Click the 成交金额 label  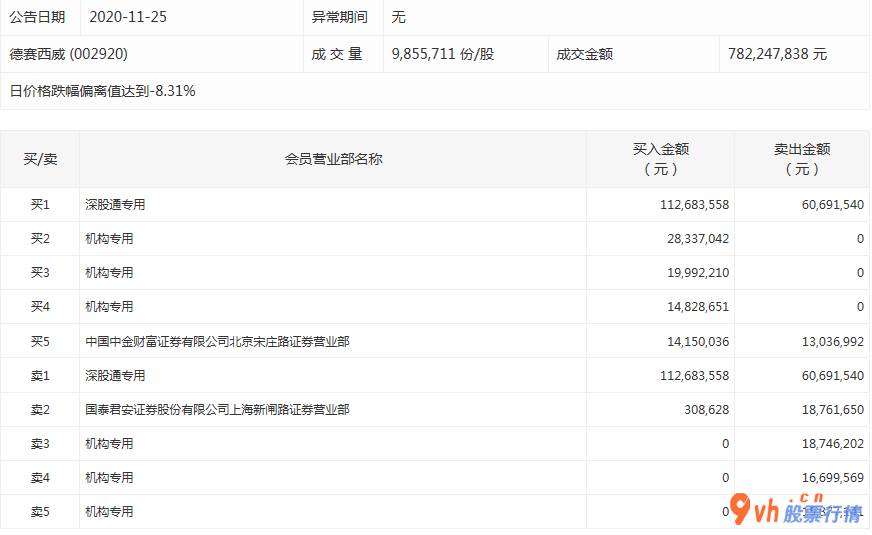[x=584, y=54]
